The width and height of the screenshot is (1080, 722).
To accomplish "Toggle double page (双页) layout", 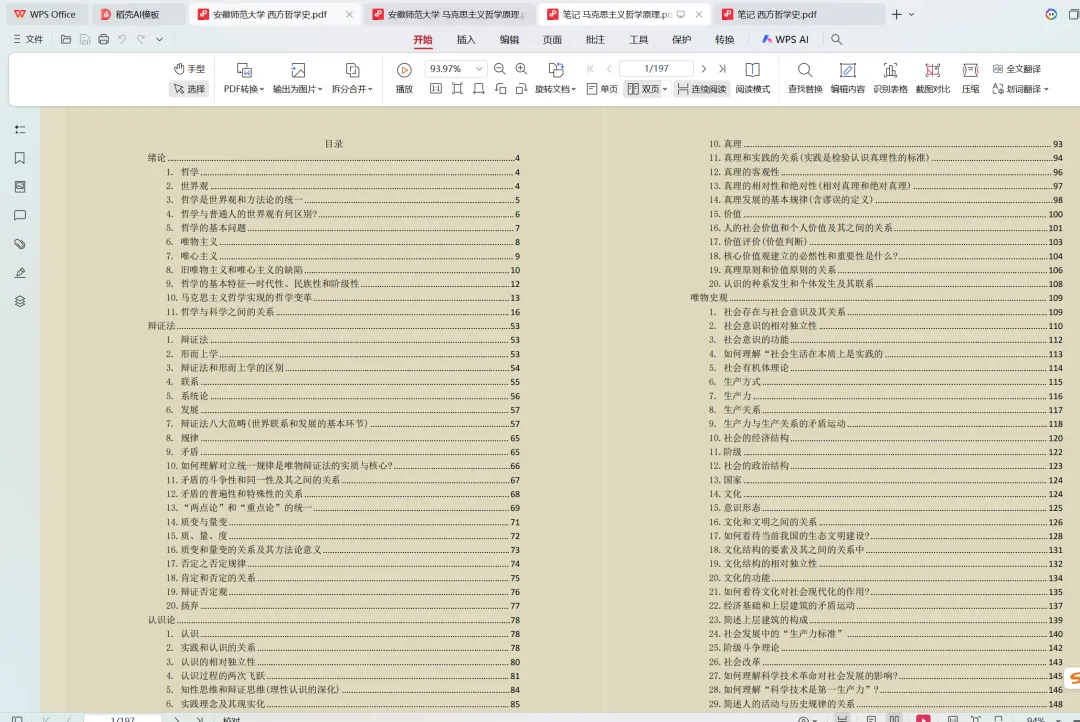I will point(643,89).
